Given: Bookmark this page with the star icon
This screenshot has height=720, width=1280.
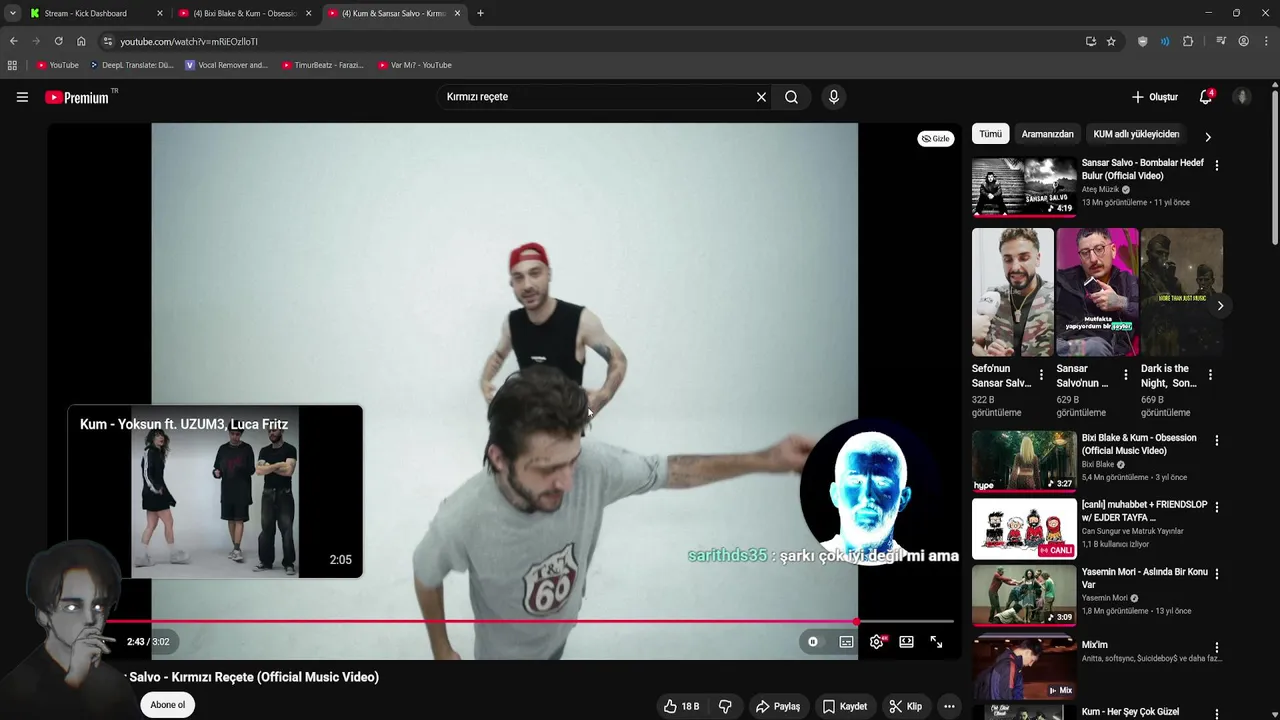Looking at the screenshot, I should (1111, 41).
